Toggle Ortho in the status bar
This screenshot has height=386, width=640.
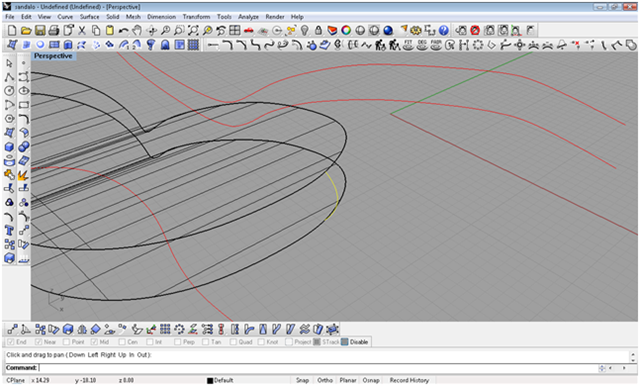pos(325,380)
